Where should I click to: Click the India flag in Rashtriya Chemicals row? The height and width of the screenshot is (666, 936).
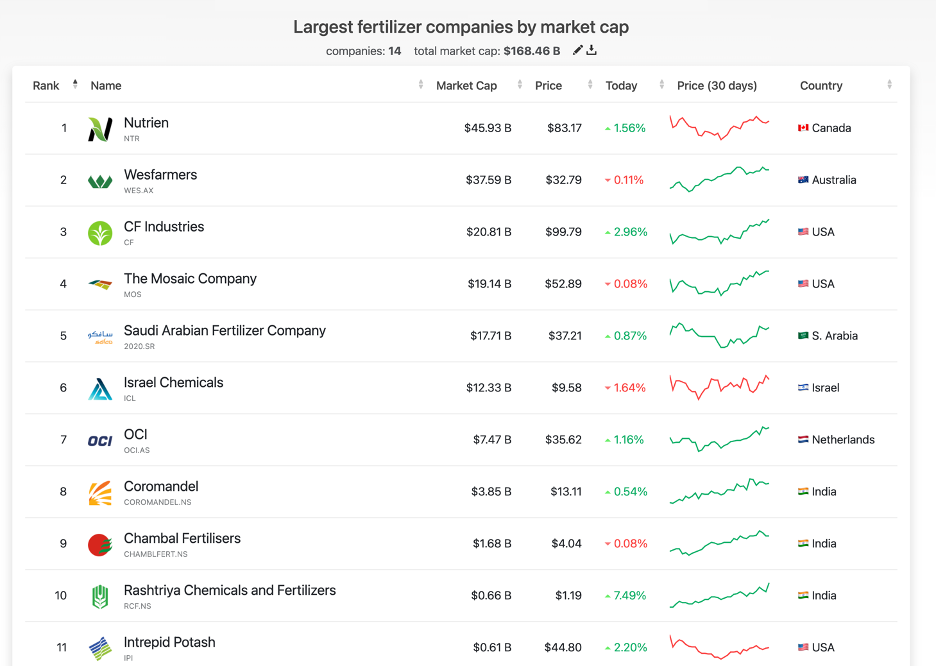pyautogui.click(x=803, y=595)
